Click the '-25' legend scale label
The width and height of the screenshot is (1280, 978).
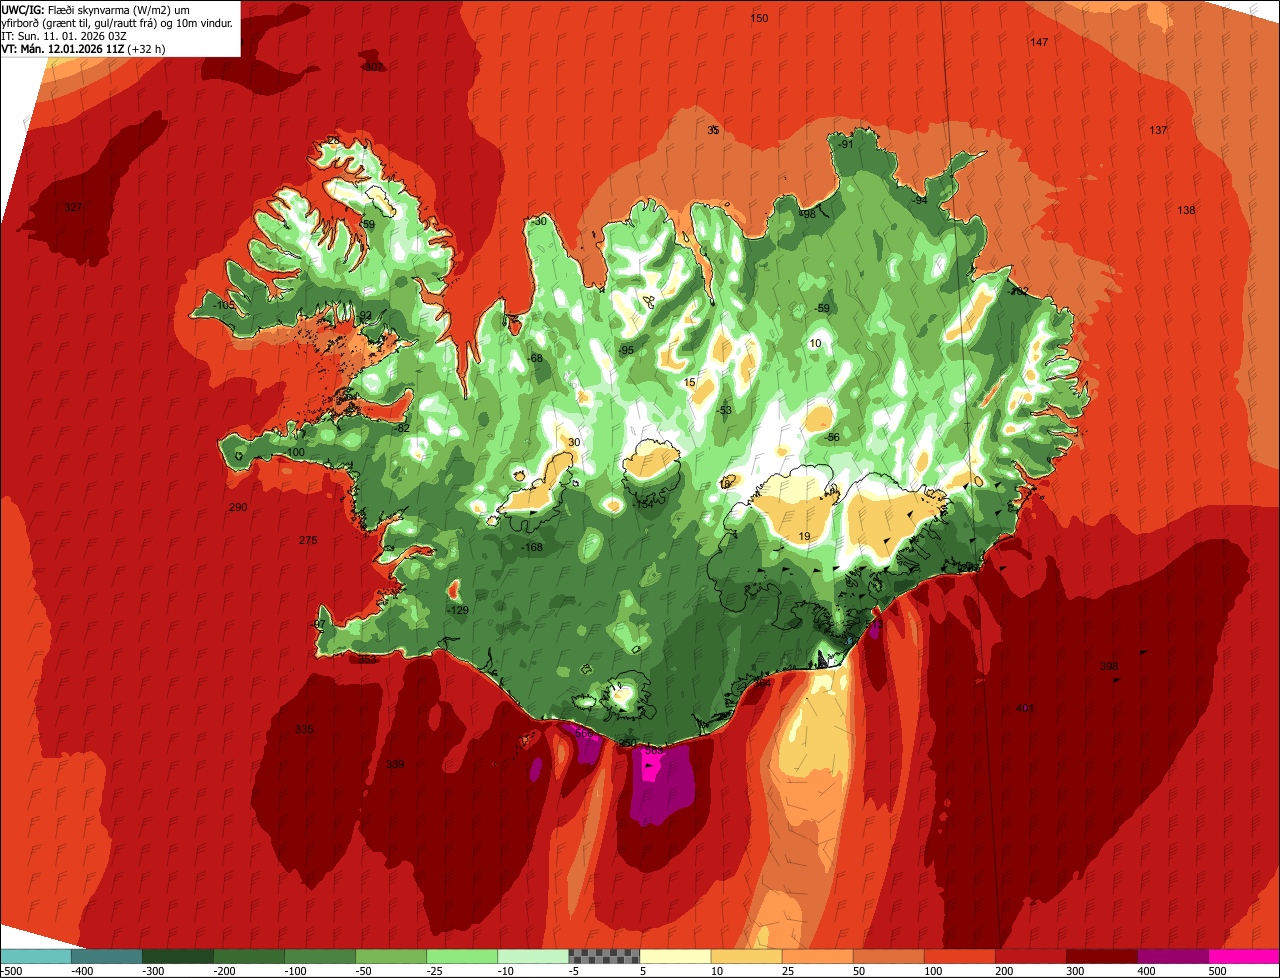[x=436, y=971]
